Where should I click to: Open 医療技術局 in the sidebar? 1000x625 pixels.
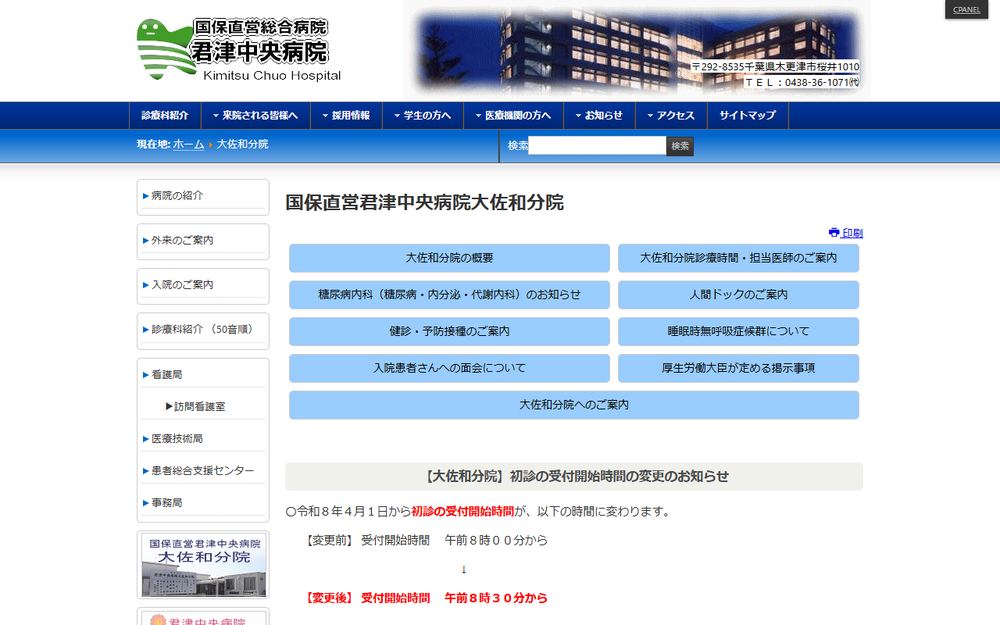(203, 439)
